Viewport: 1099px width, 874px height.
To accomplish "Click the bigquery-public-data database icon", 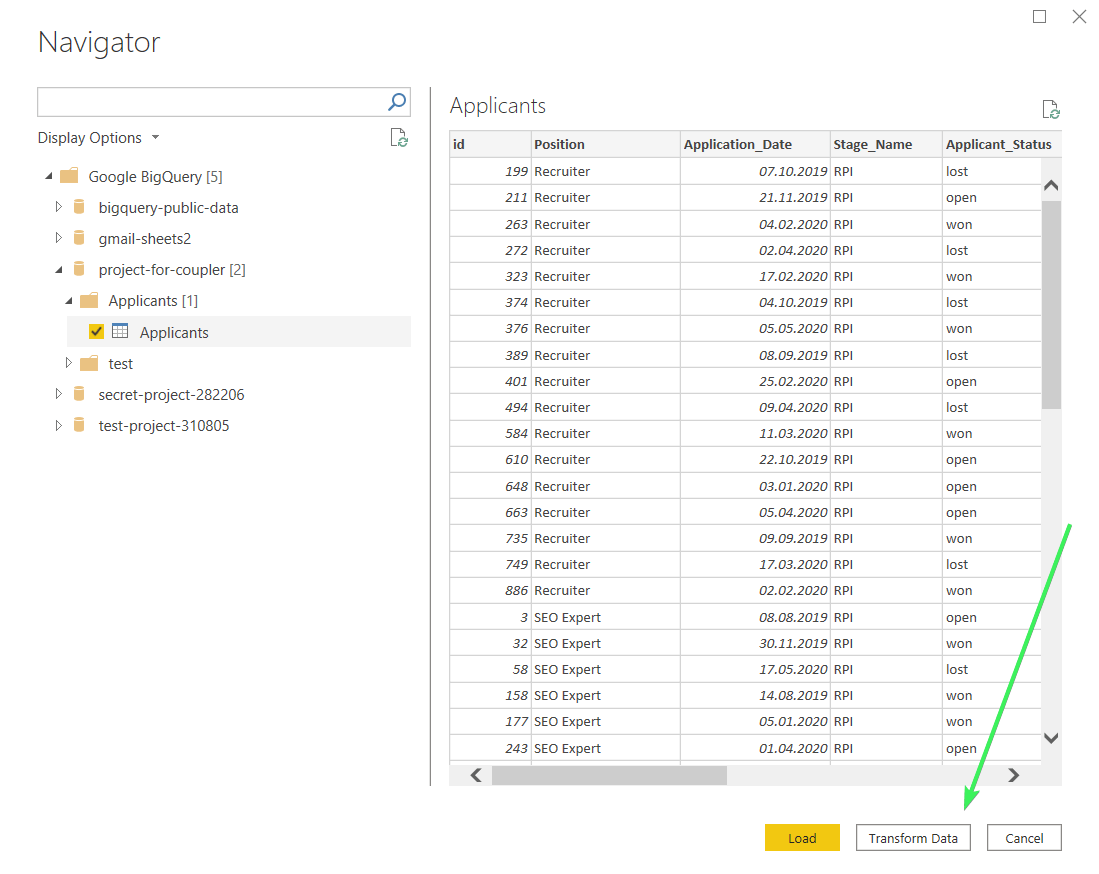I will click(79, 207).
